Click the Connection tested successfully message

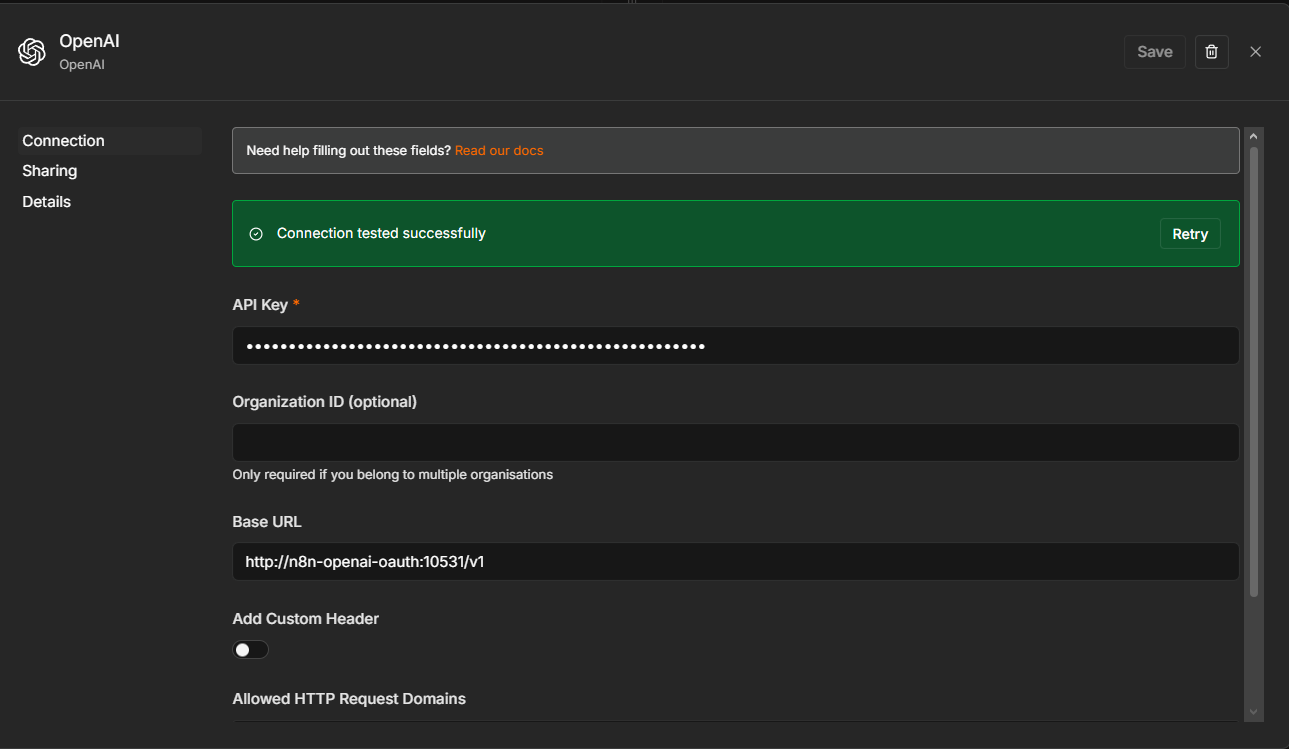point(381,233)
